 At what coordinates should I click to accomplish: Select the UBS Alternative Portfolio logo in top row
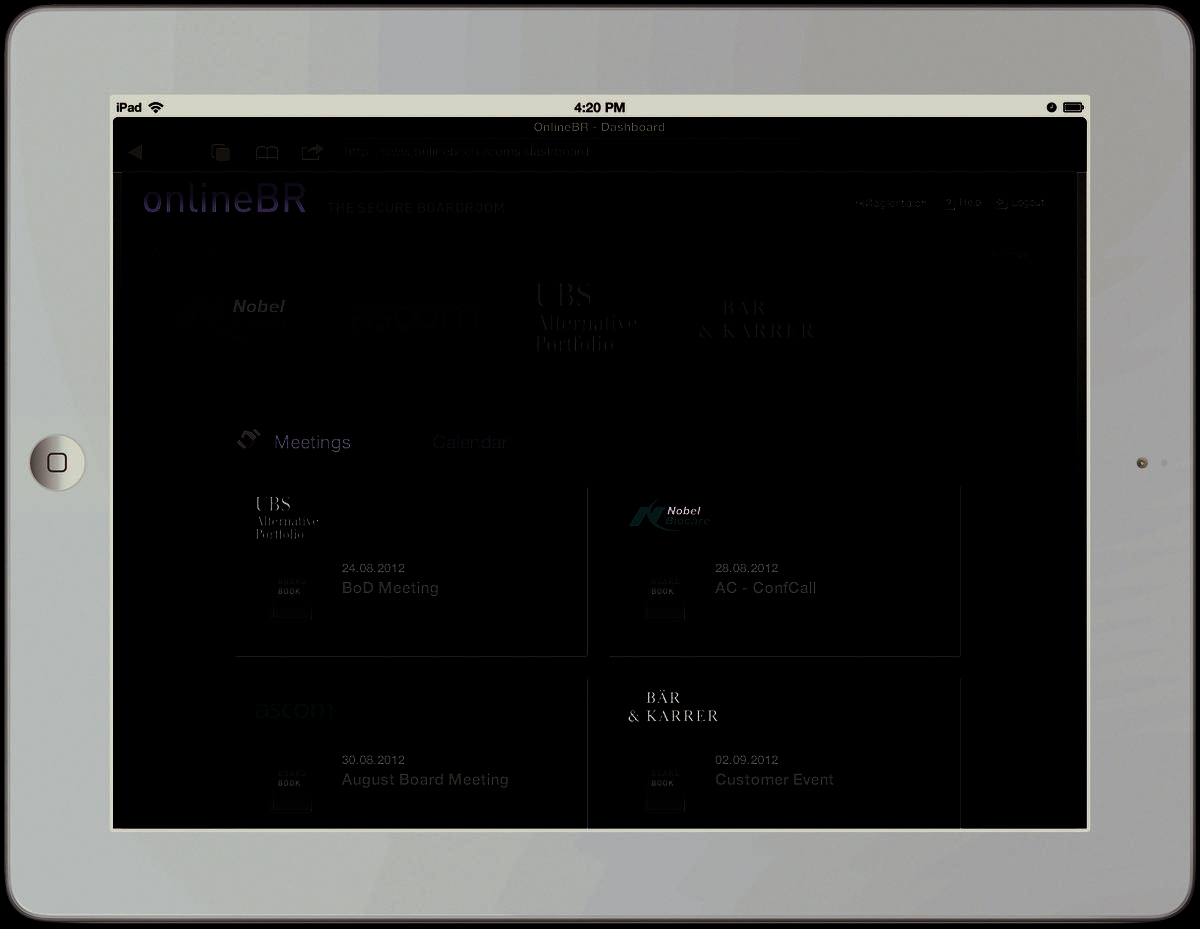point(586,317)
